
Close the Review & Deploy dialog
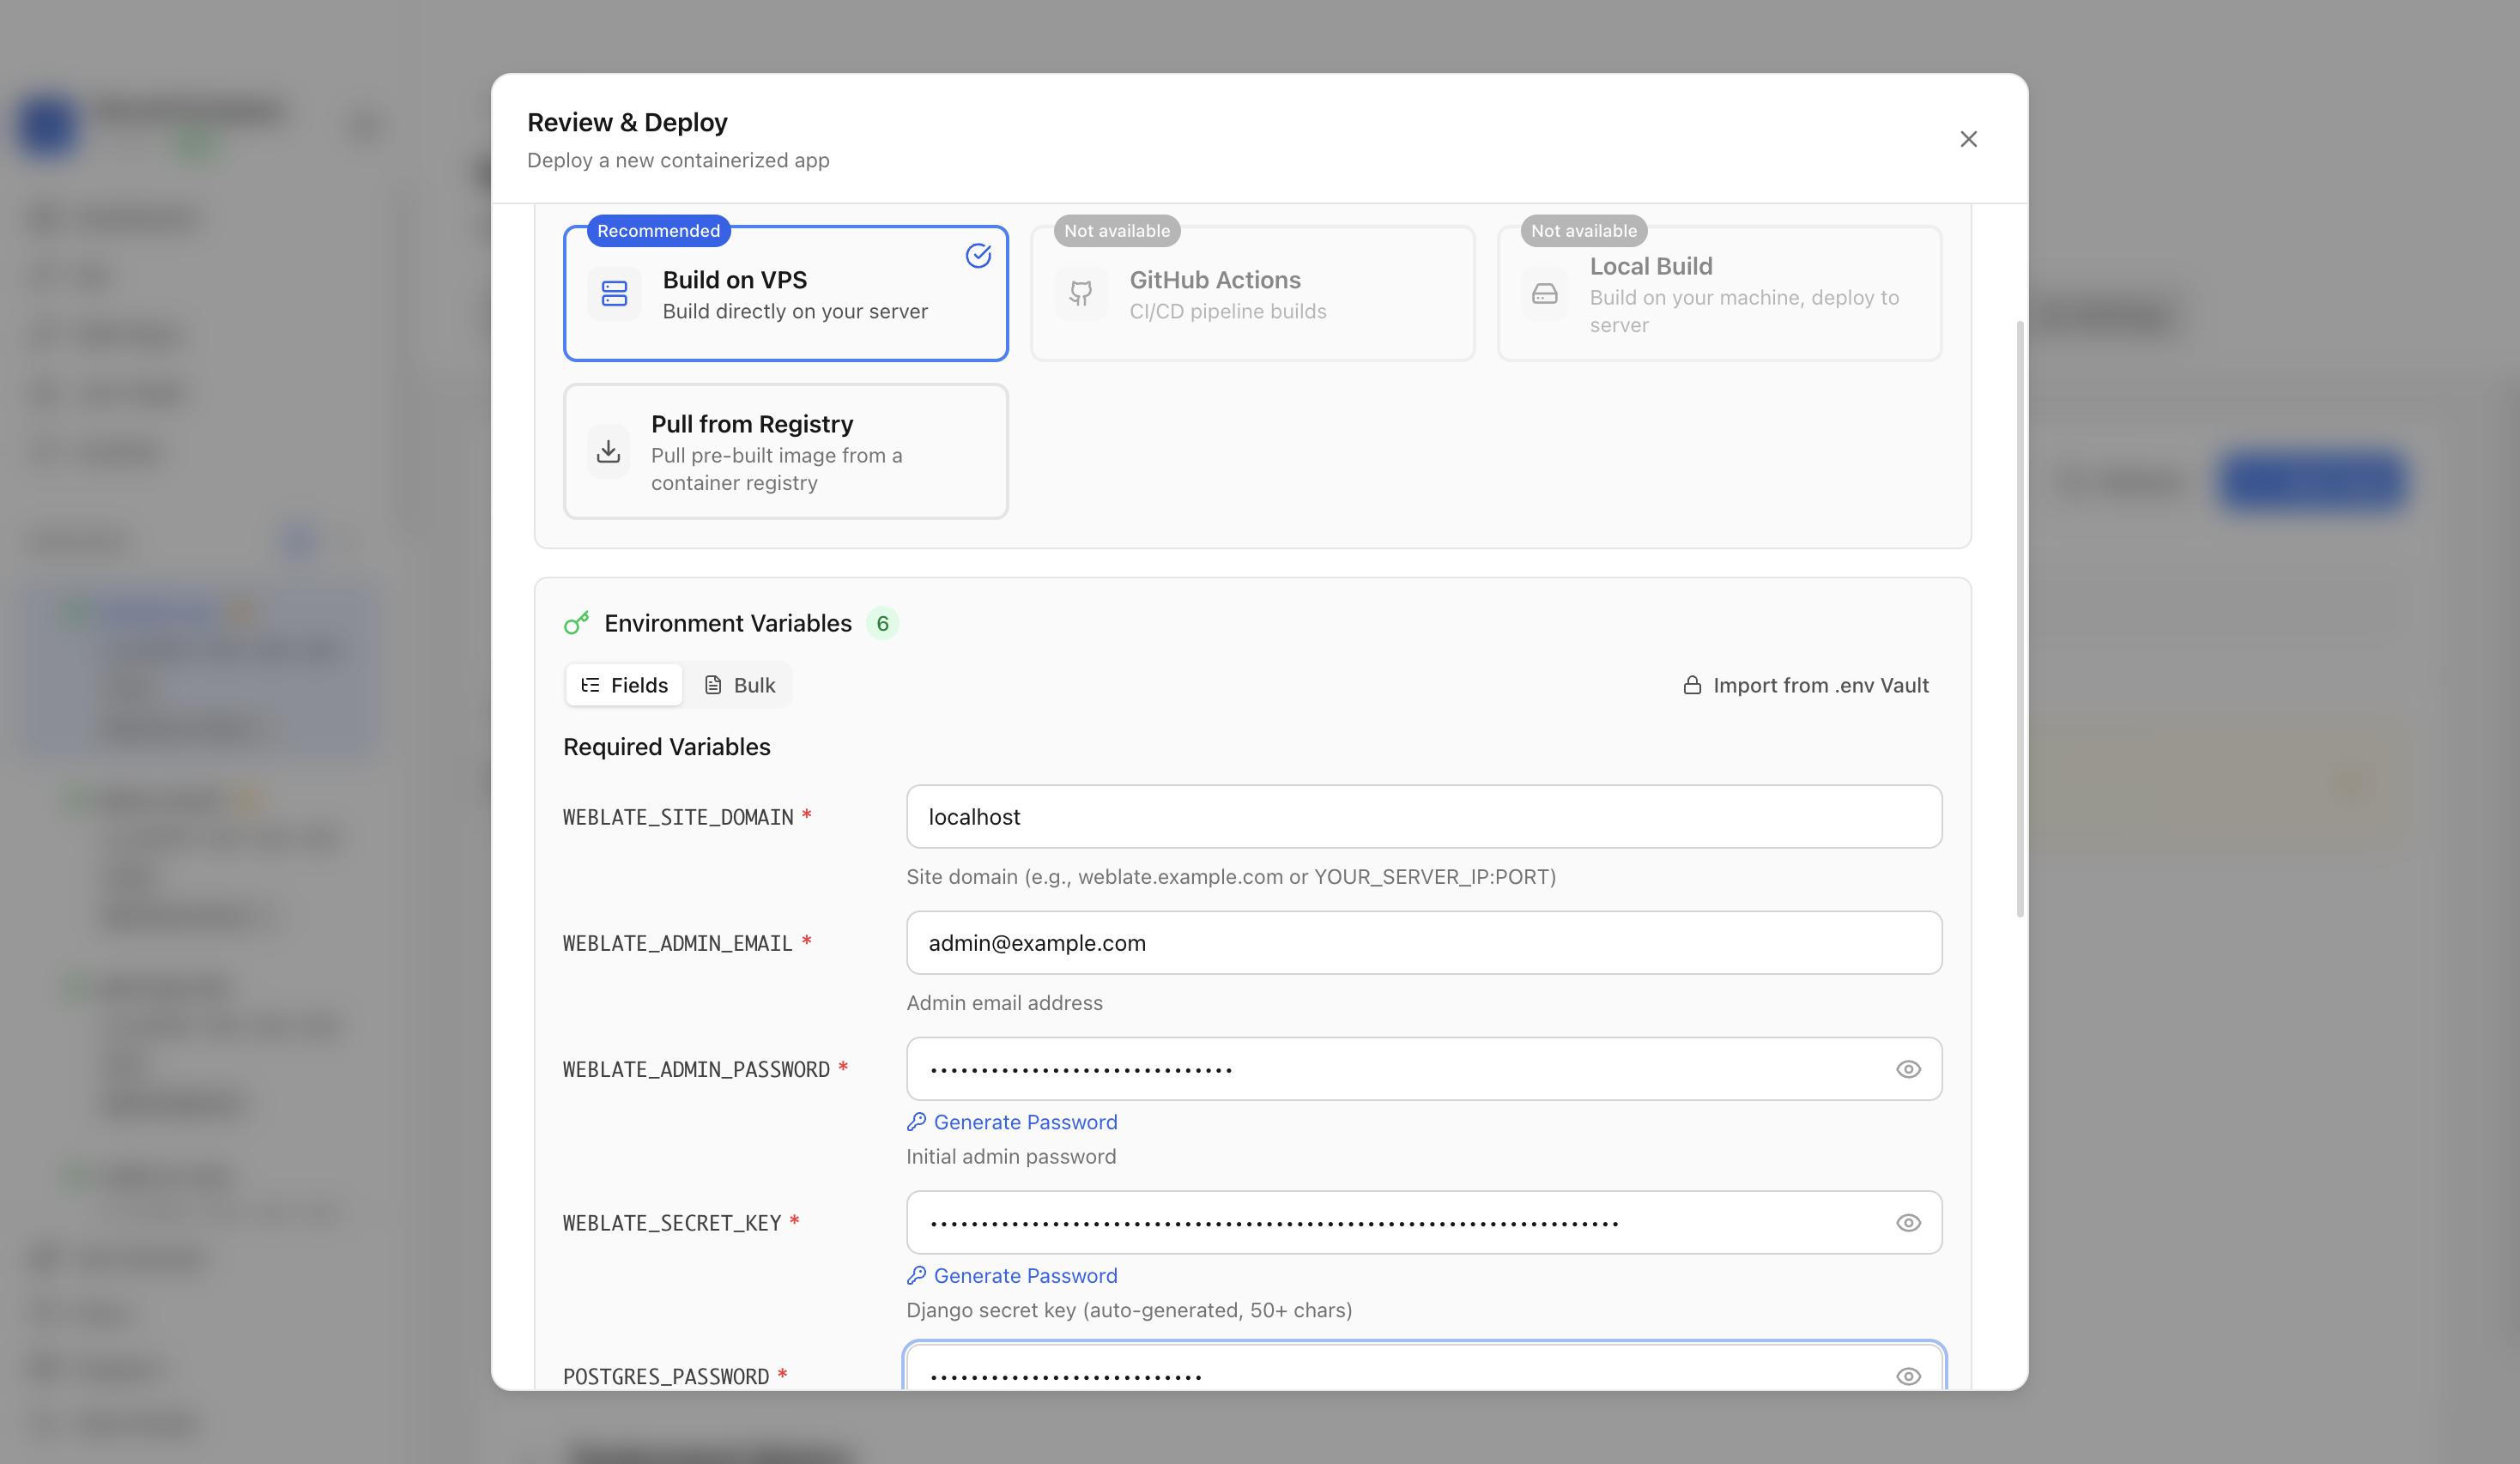[x=1968, y=139]
